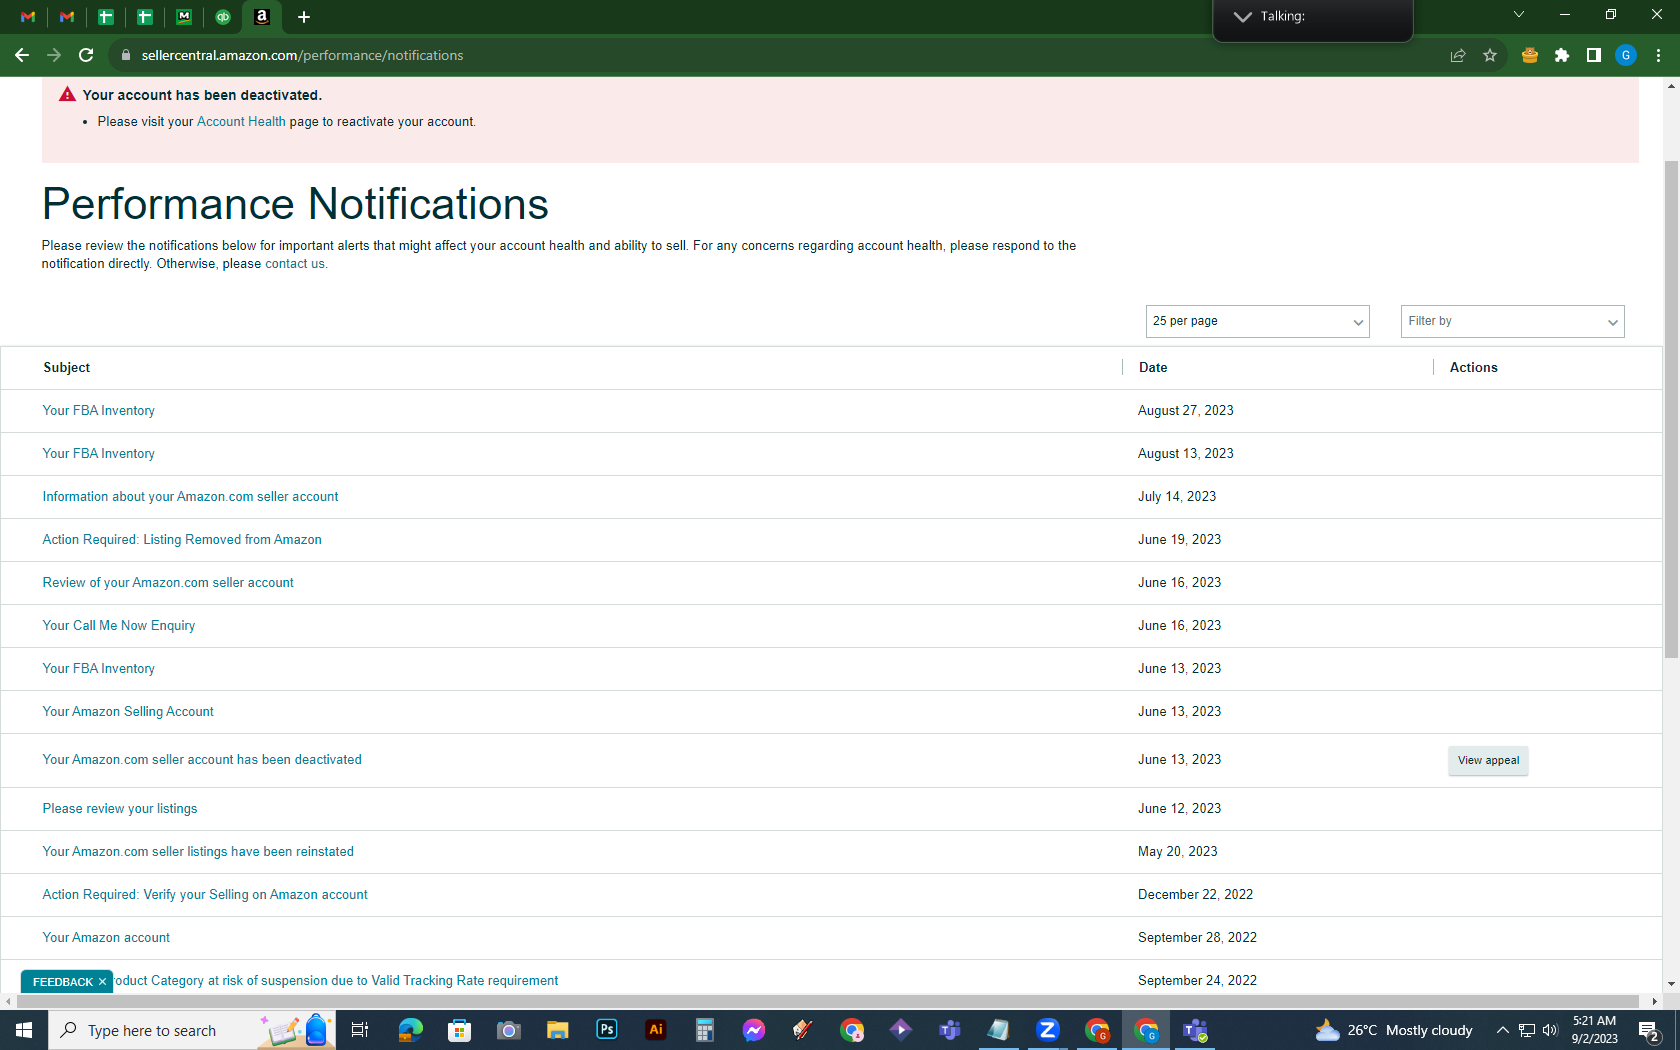This screenshot has width=1680, height=1050.
Task: Click the FEEDBACK button
Action: pos(62,982)
